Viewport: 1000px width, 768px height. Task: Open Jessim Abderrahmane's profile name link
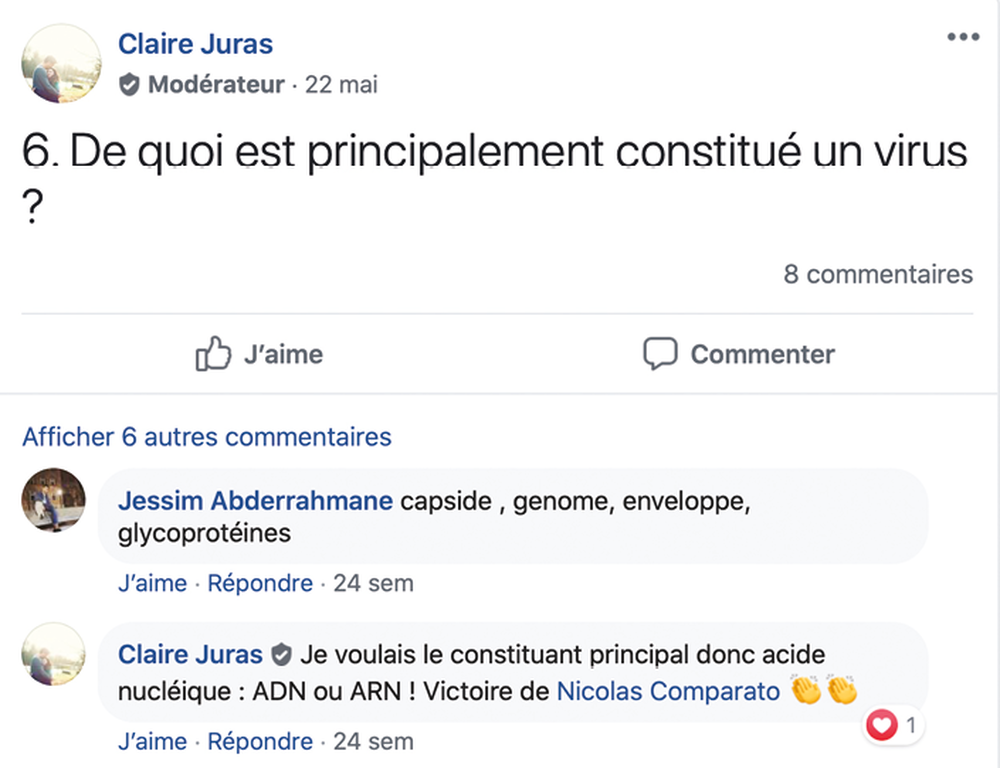point(255,501)
